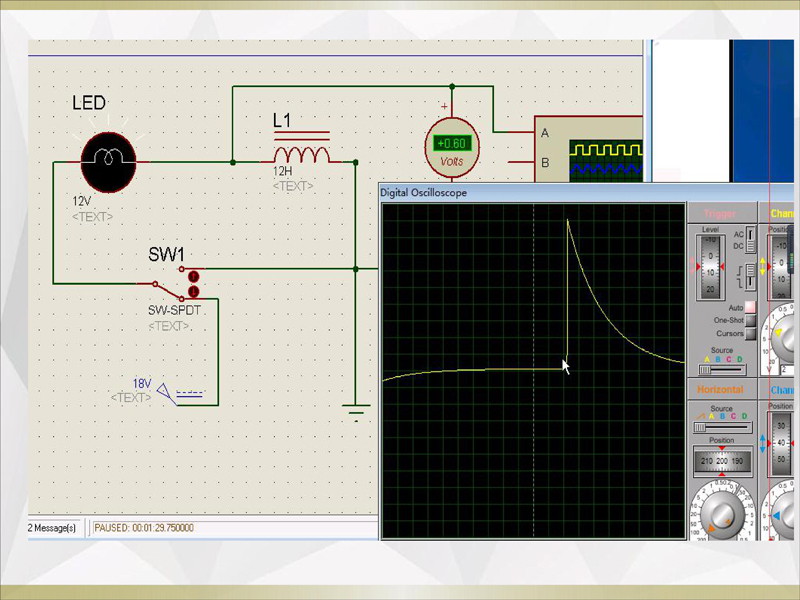Click the waveform peak on the oscilloscope display
The height and width of the screenshot is (600, 800).
568,220
